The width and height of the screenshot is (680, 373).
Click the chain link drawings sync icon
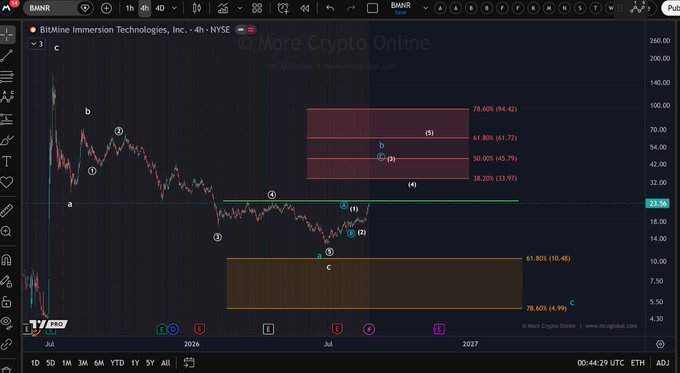point(7,345)
